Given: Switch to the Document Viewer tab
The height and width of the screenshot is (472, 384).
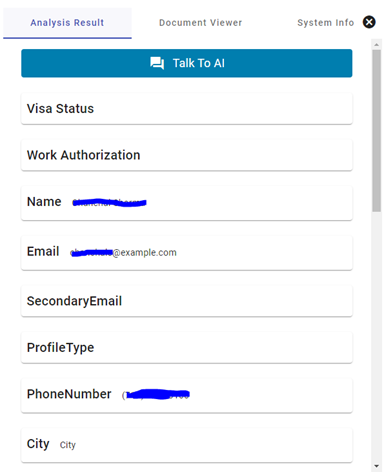Looking at the screenshot, I should pyautogui.click(x=200, y=23).
